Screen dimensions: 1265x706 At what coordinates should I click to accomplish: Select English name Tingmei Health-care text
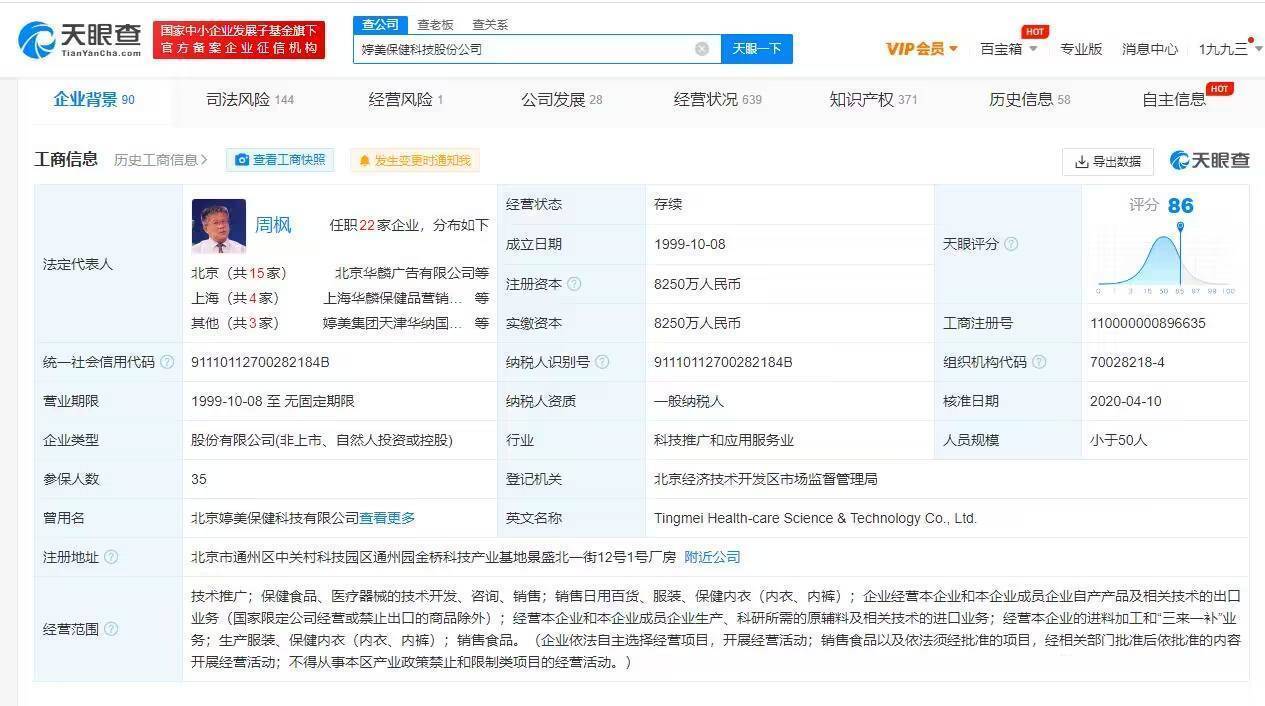815,518
